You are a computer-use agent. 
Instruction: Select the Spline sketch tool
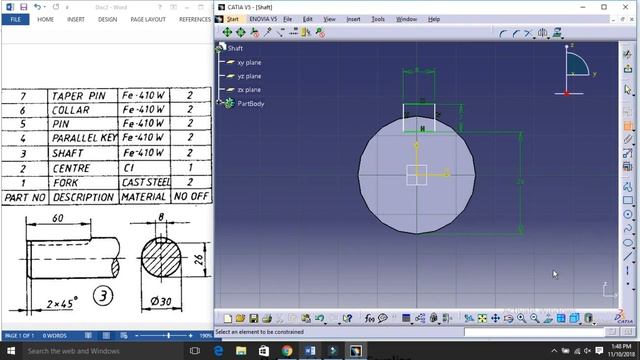point(628,229)
